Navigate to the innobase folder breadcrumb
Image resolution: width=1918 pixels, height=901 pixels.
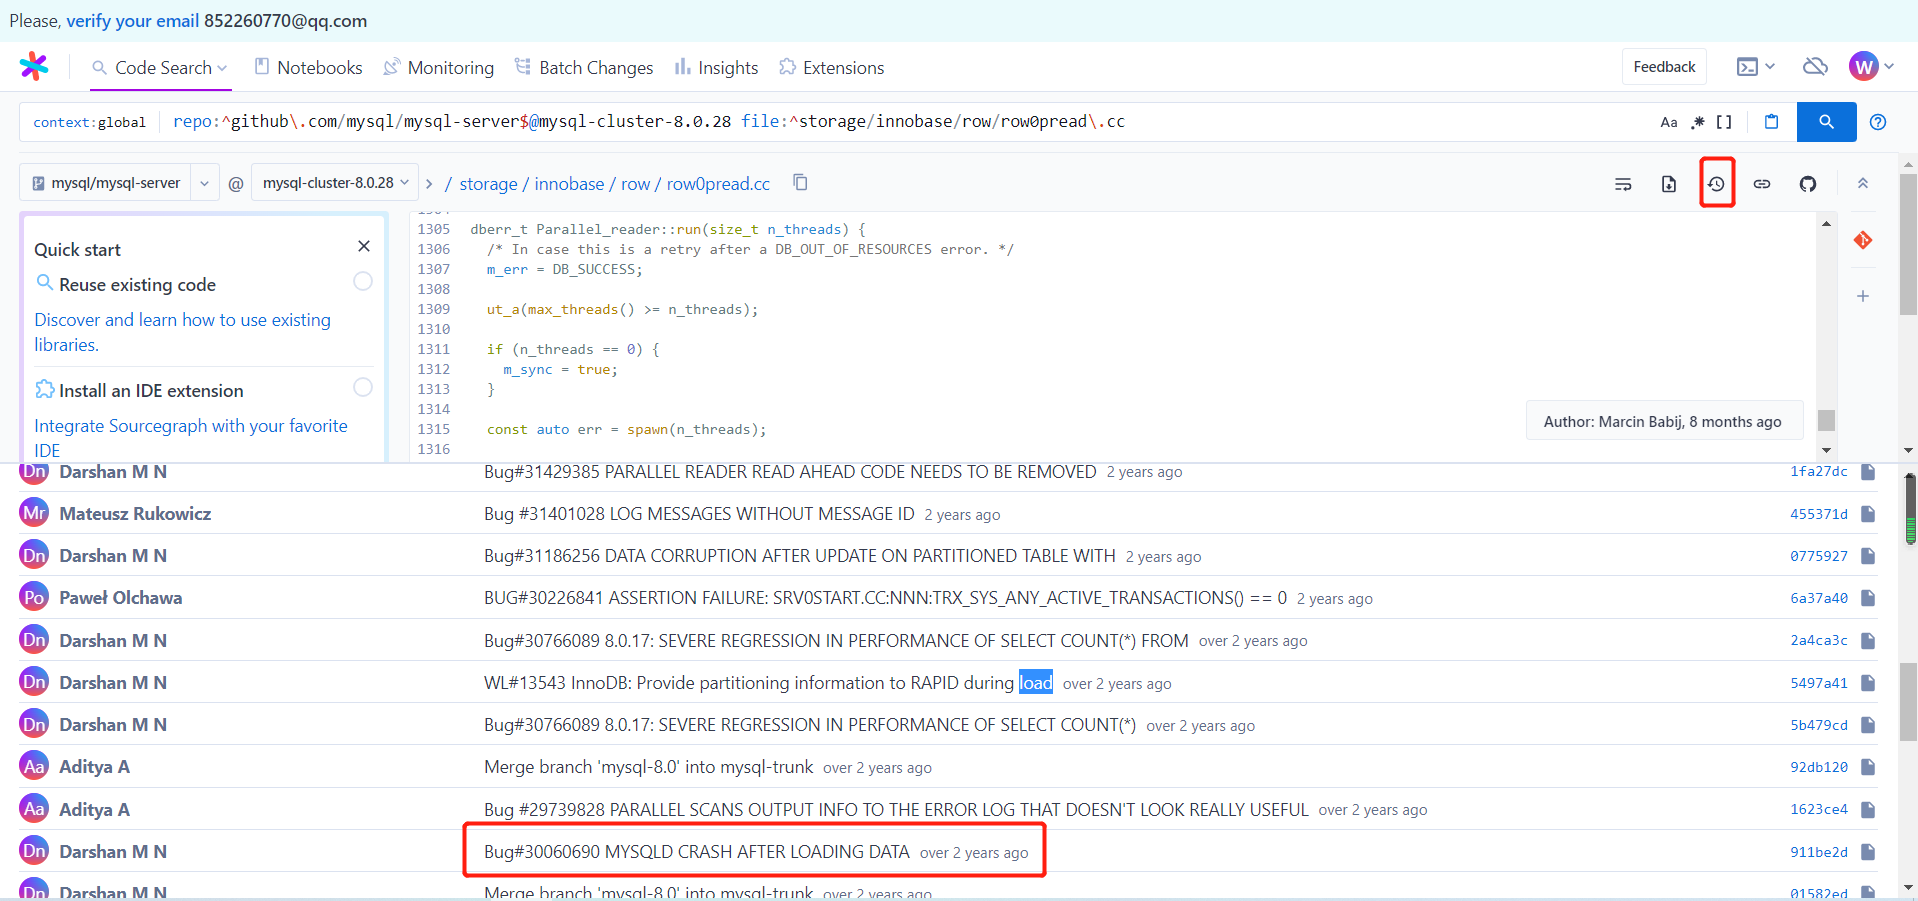pyautogui.click(x=569, y=184)
